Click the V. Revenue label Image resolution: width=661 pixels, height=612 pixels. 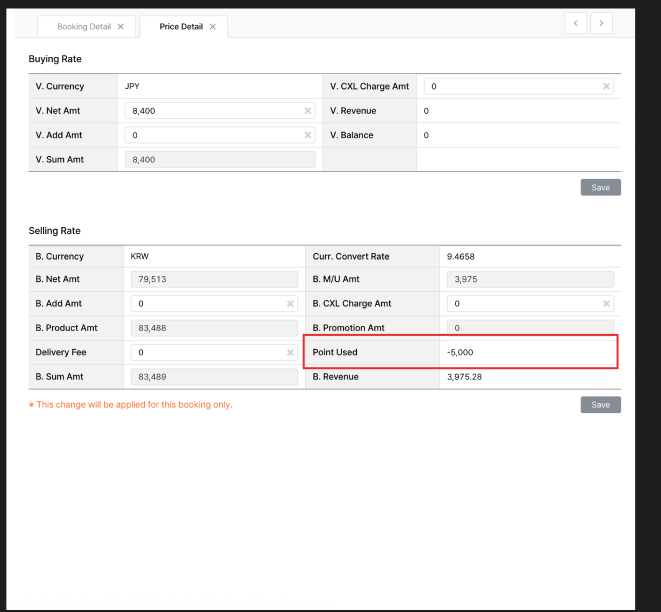point(353,111)
